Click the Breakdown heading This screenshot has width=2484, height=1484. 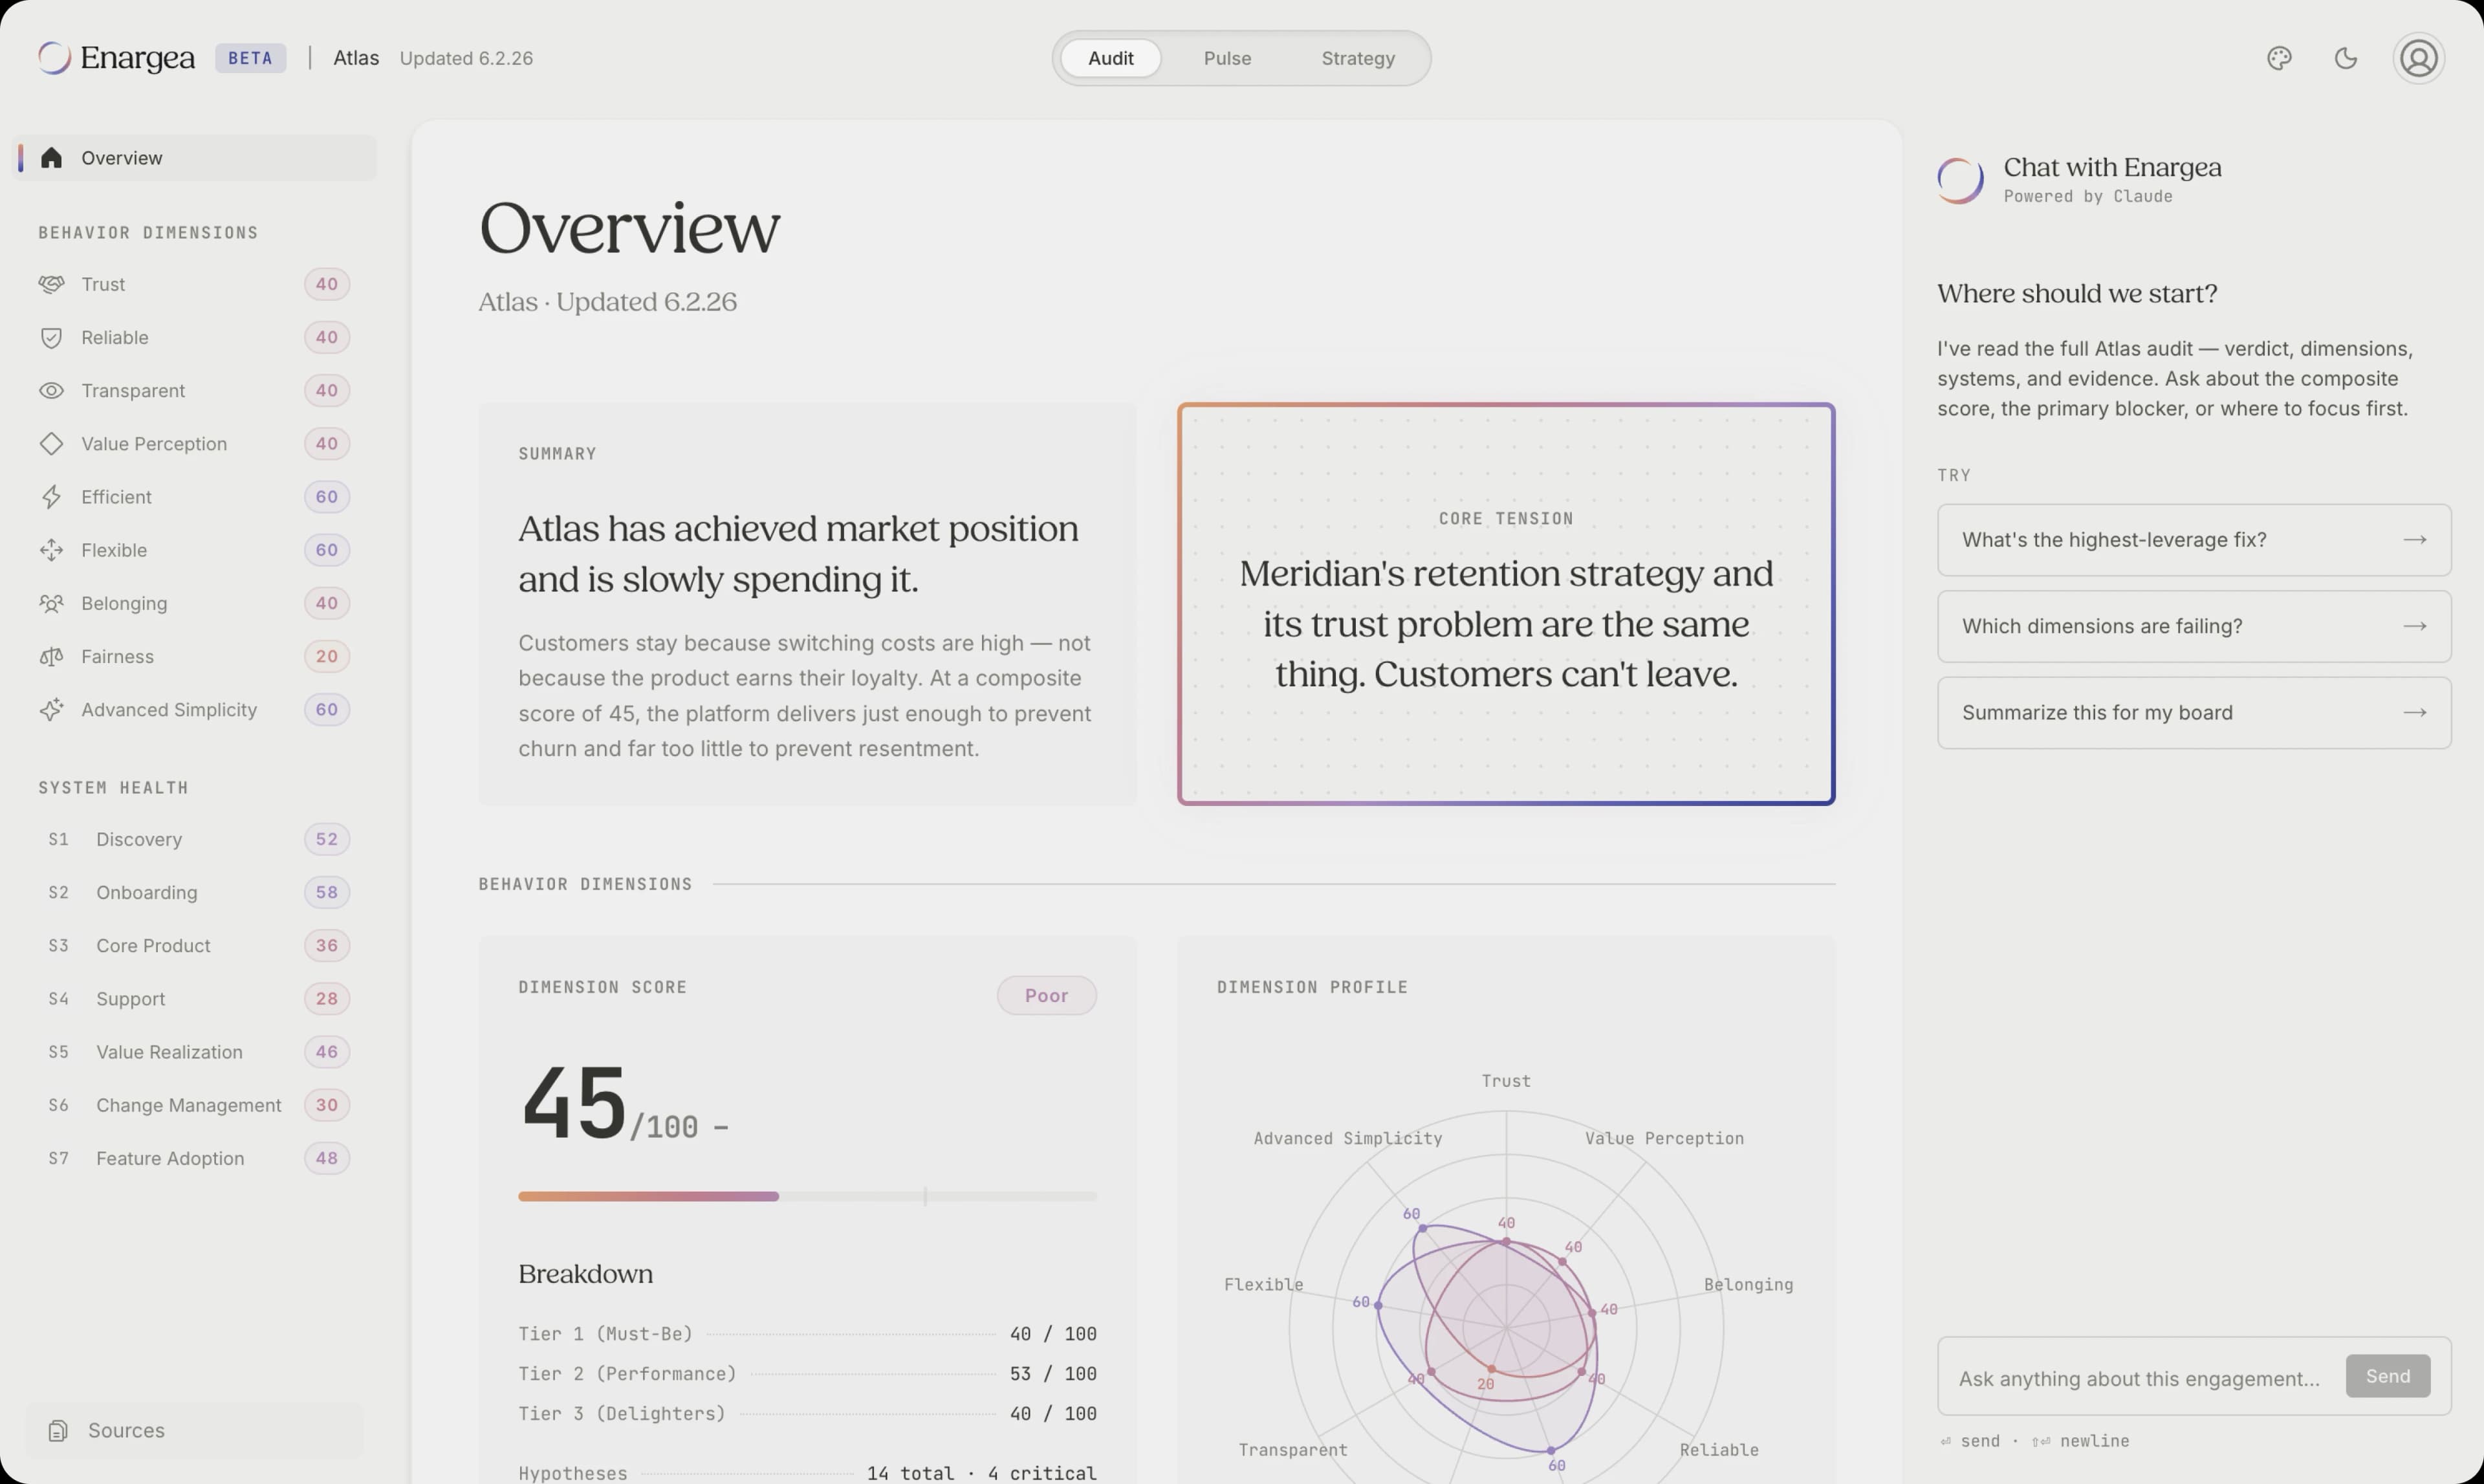pyautogui.click(x=585, y=1274)
